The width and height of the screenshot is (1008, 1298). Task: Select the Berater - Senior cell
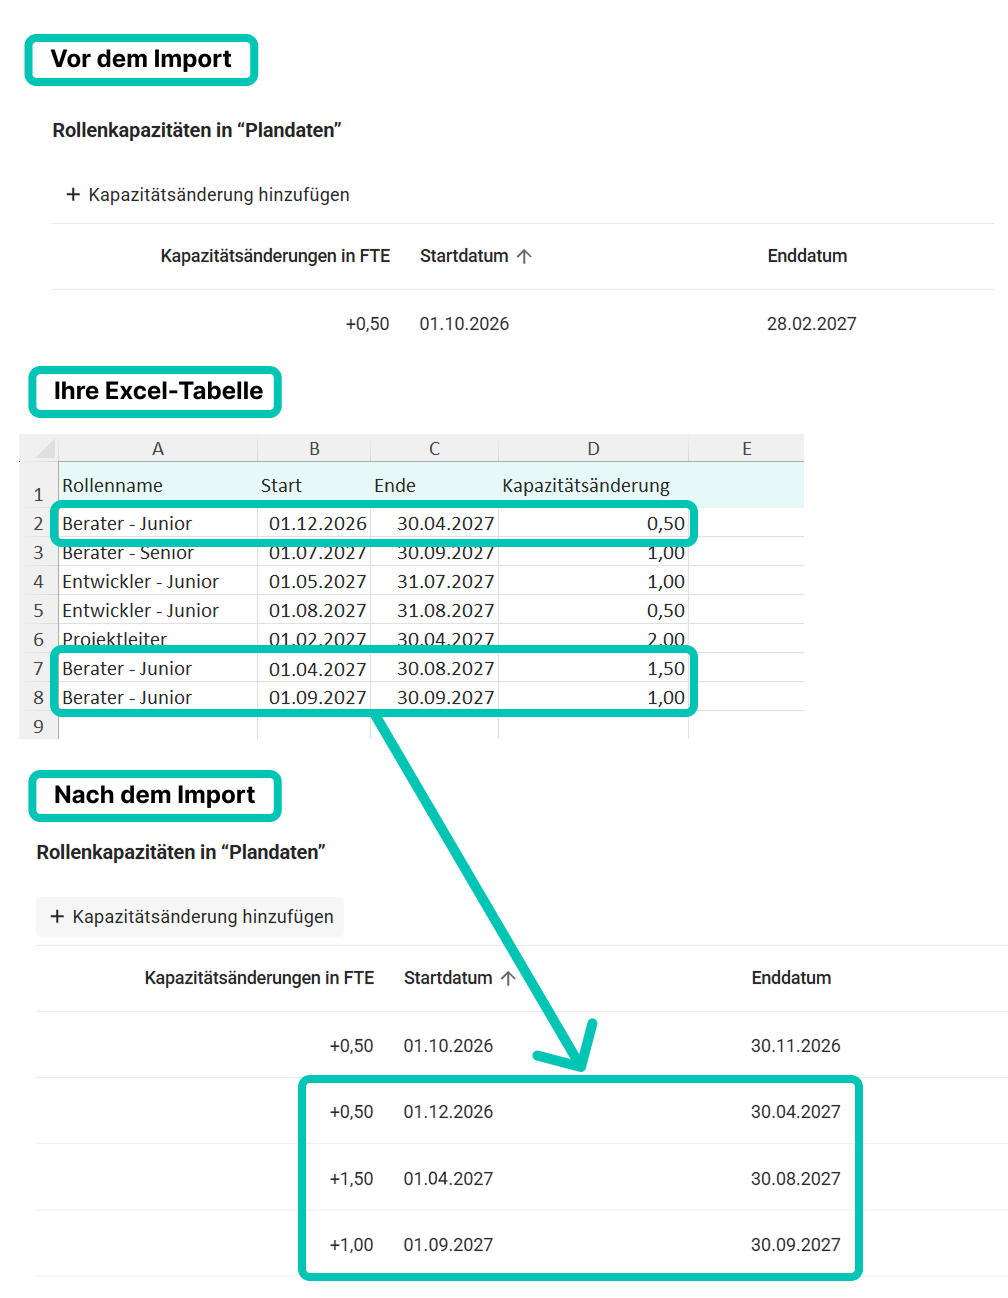point(158,553)
